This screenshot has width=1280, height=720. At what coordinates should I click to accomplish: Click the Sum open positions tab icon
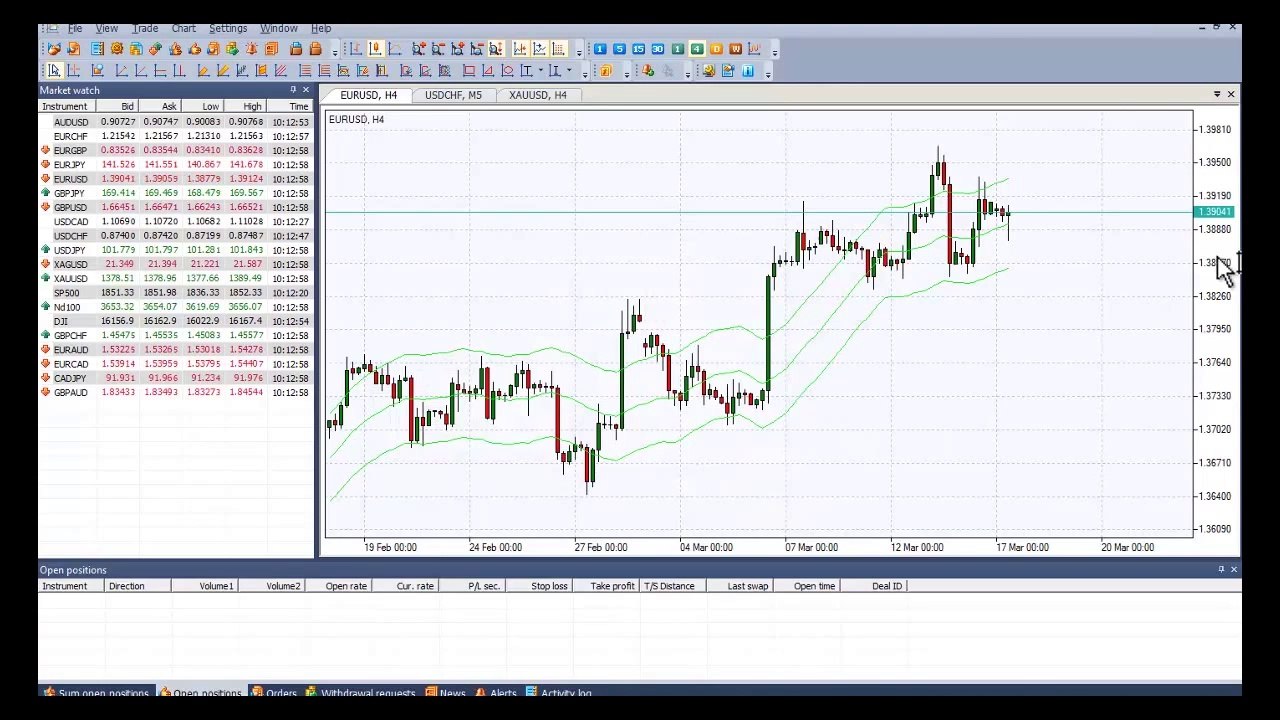(49, 692)
